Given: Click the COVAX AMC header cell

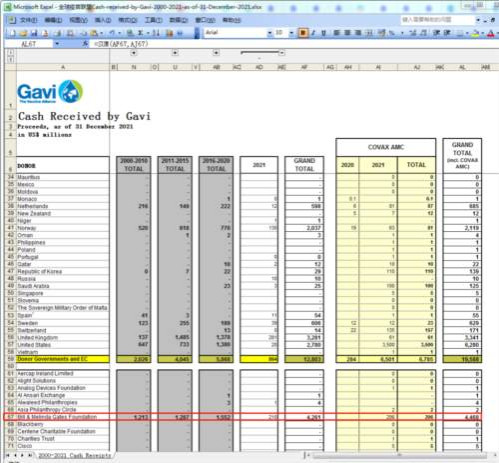Looking at the screenshot, I should pos(386,147).
